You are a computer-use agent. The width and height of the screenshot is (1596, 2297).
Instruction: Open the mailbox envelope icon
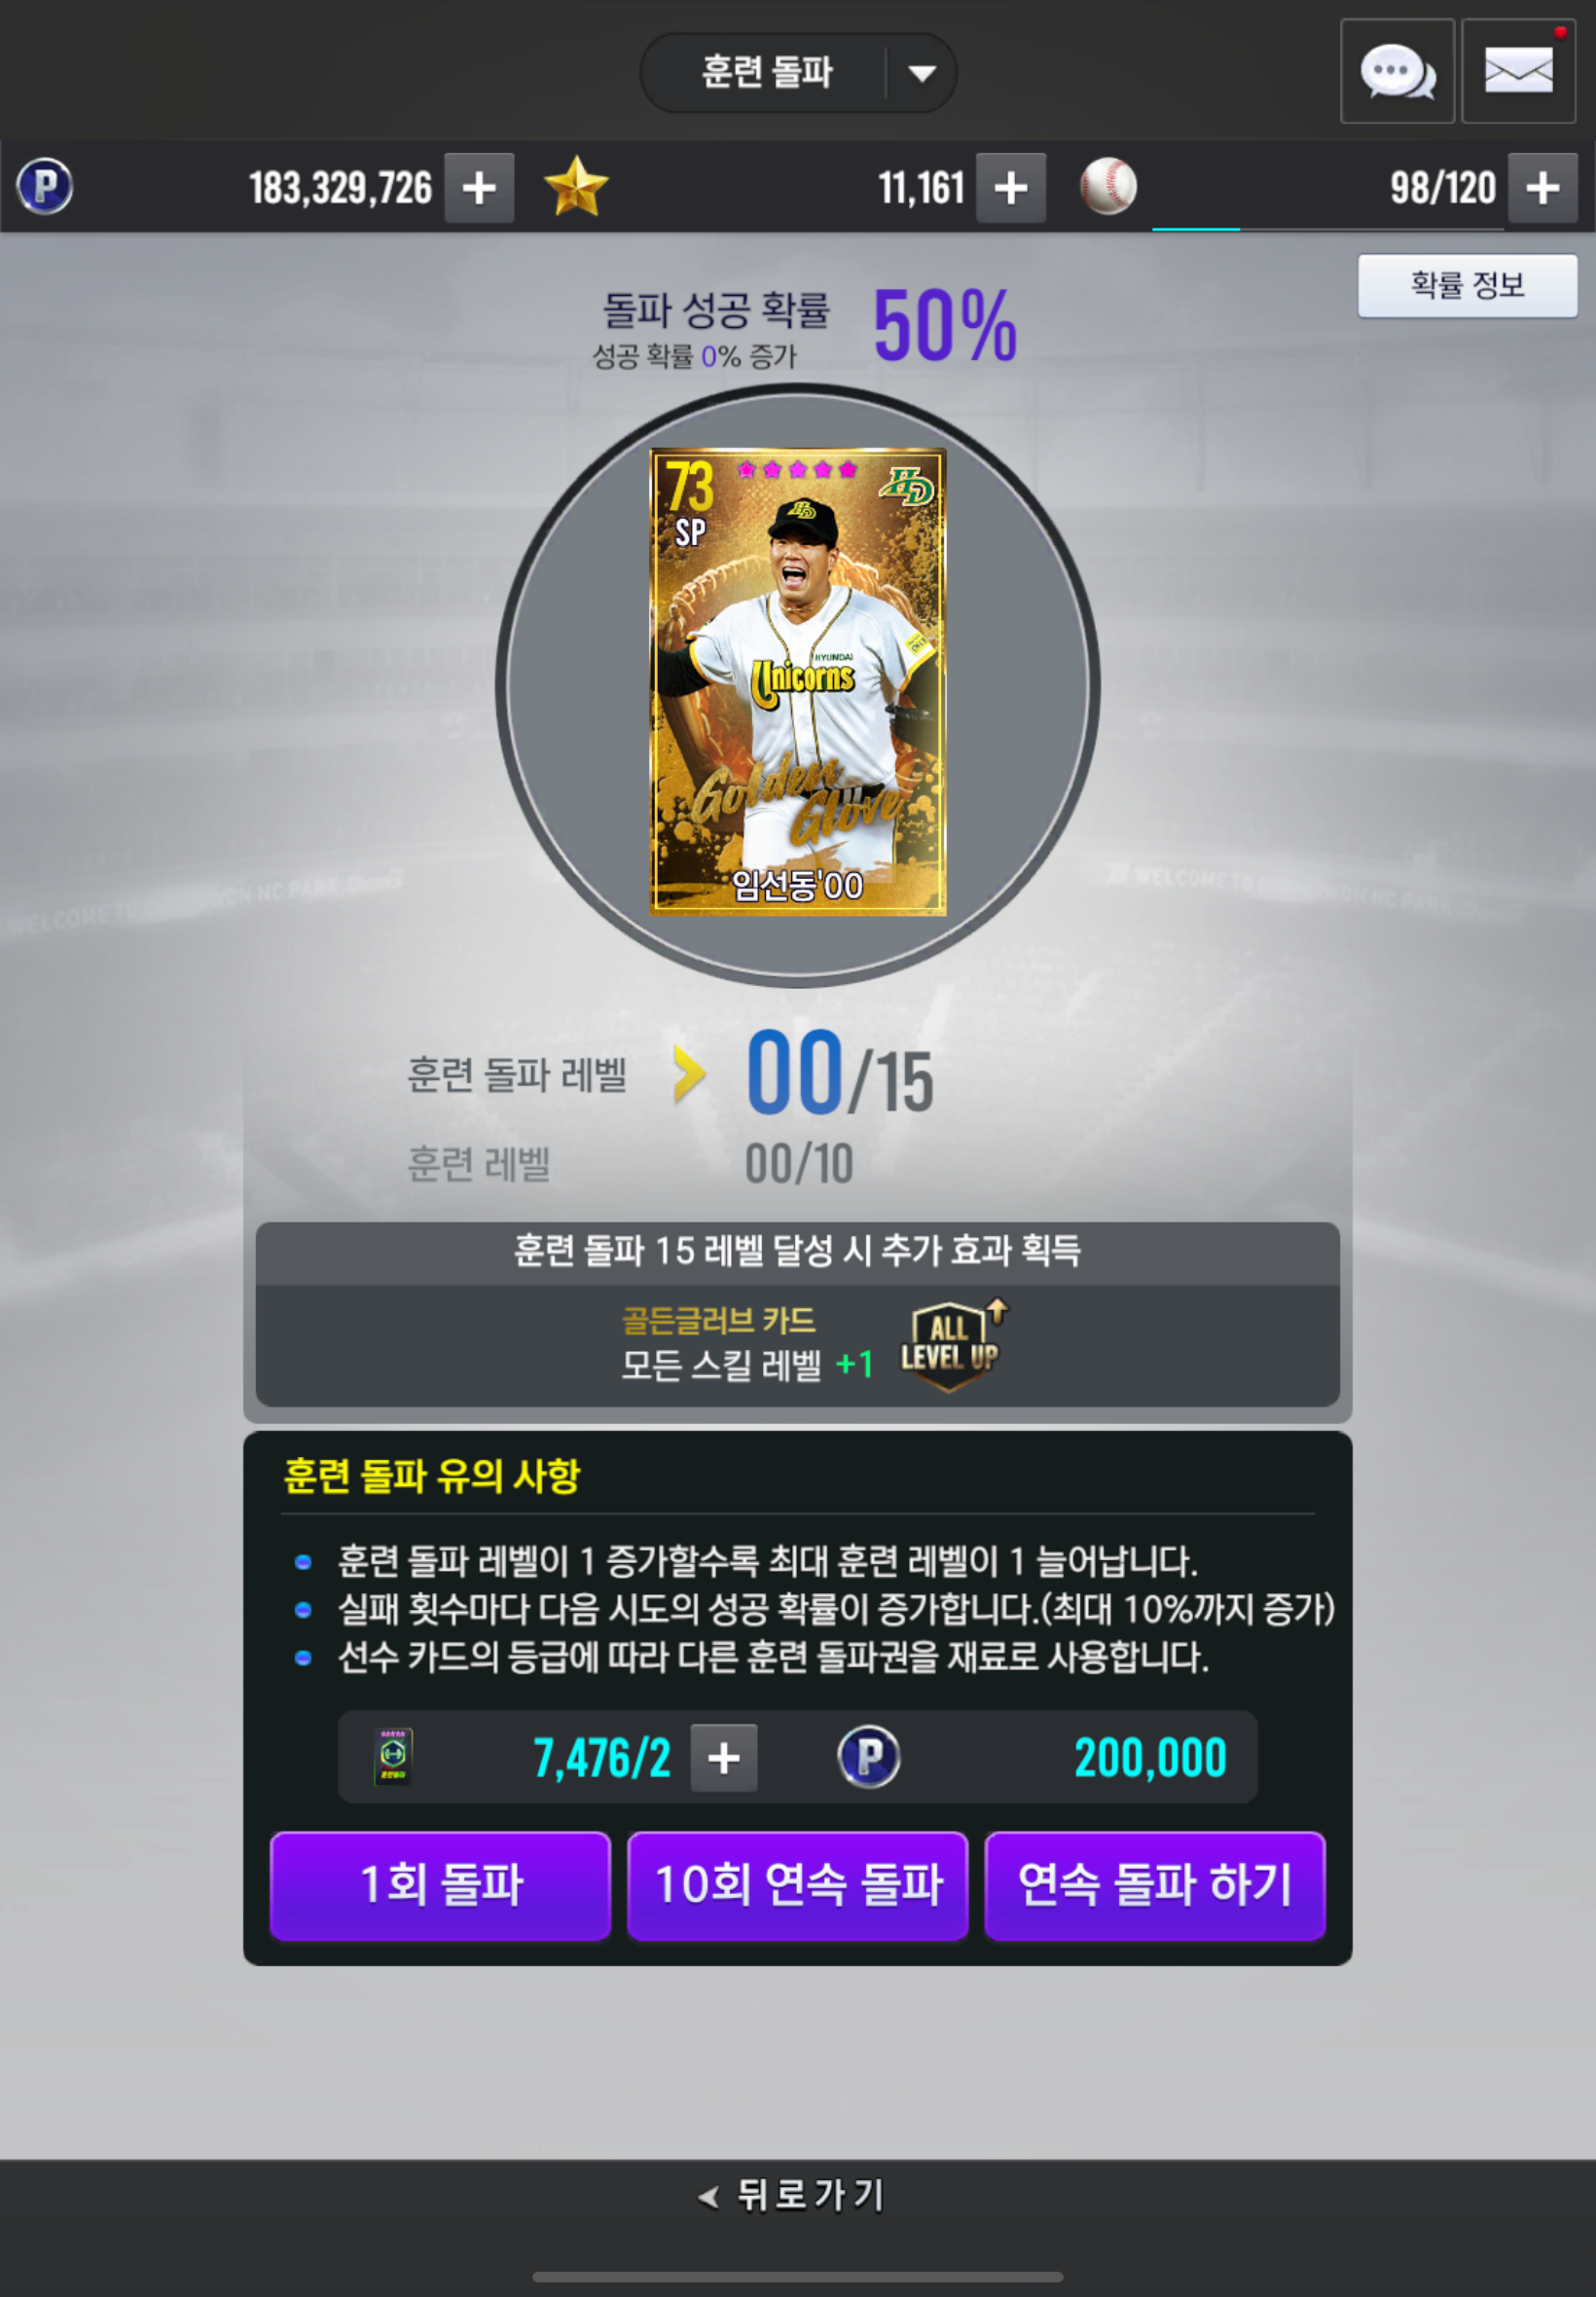pos(1518,71)
